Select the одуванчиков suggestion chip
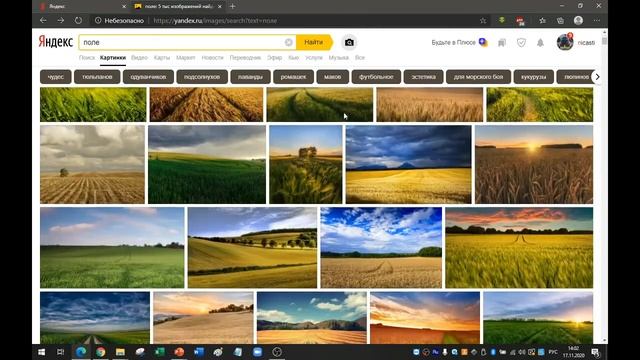The height and width of the screenshot is (360, 640). pyautogui.click(x=148, y=77)
